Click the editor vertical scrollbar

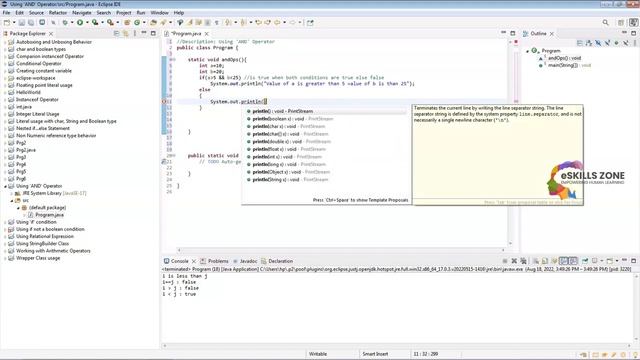click(x=510, y=143)
